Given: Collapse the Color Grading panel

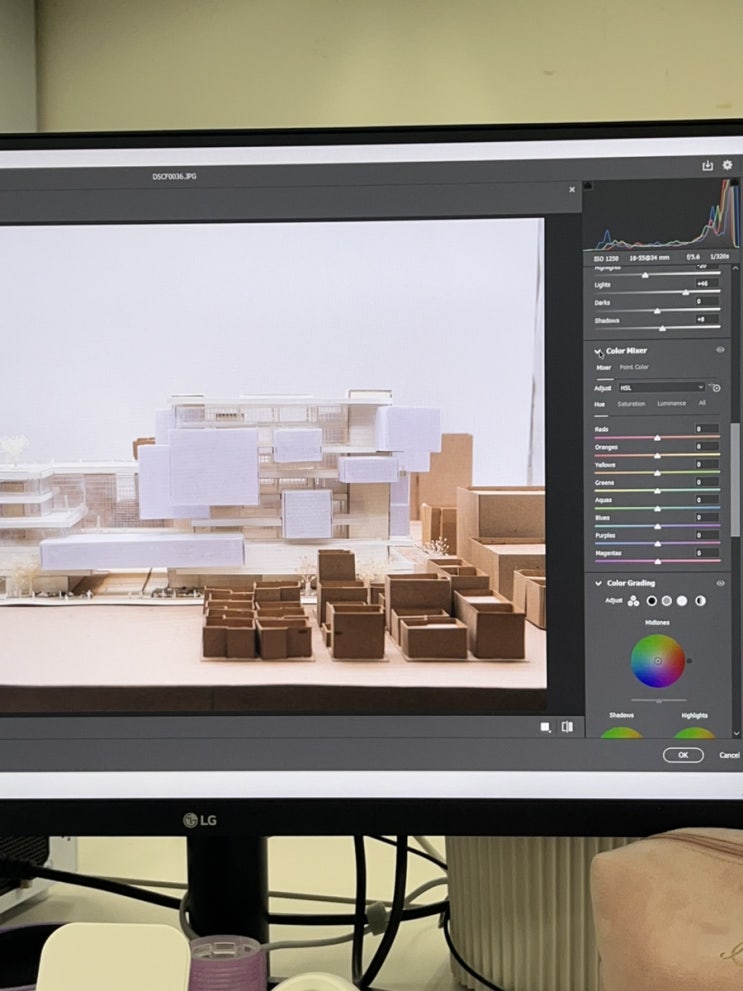Looking at the screenshot, I should click(x=598, y=583).
